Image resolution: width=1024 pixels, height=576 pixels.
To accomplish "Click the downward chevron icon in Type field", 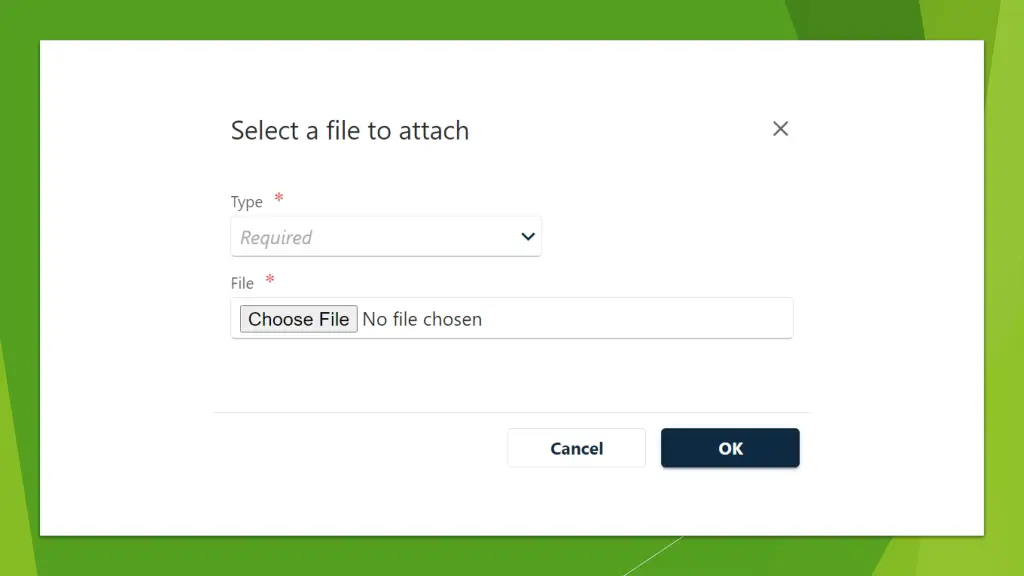I will coord(528,237).
